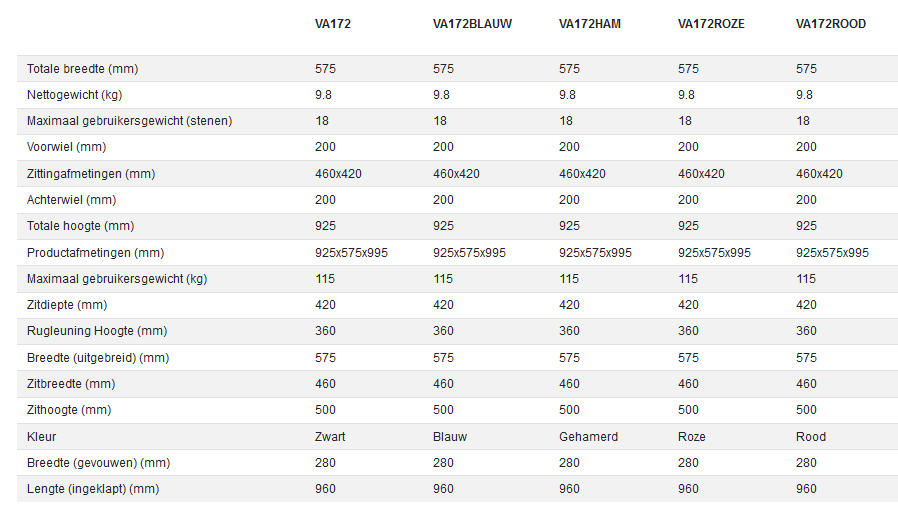Select the VA172ROZE column header

click(x=711, y=24)
